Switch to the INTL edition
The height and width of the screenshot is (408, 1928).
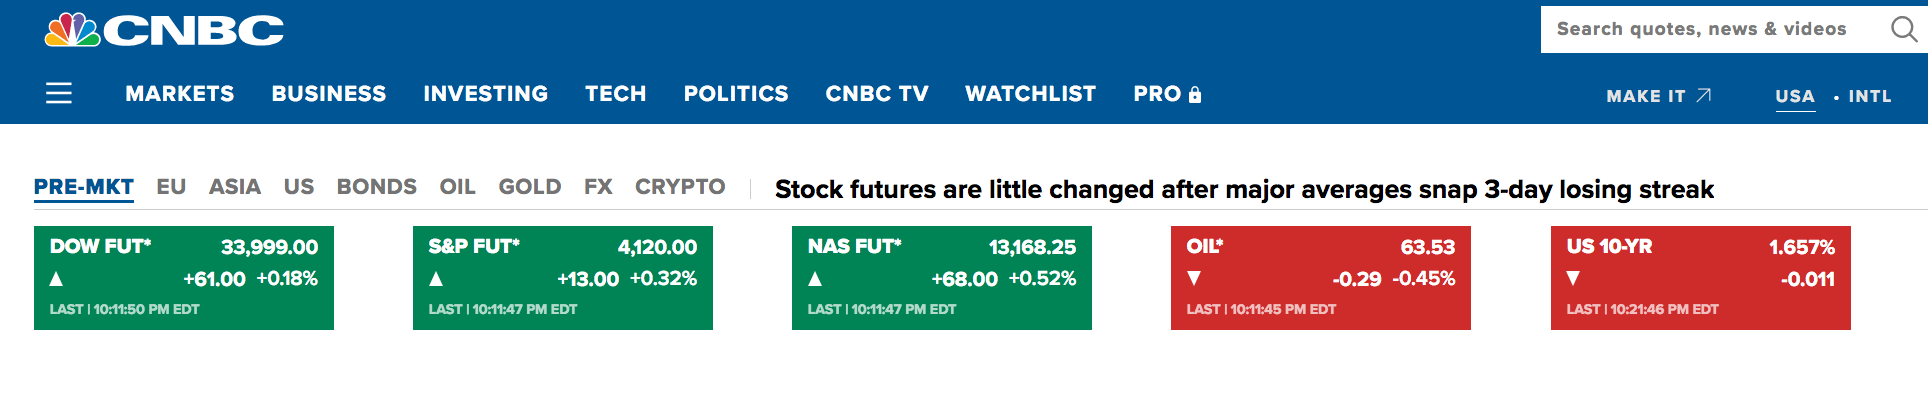coord(1870,96)
